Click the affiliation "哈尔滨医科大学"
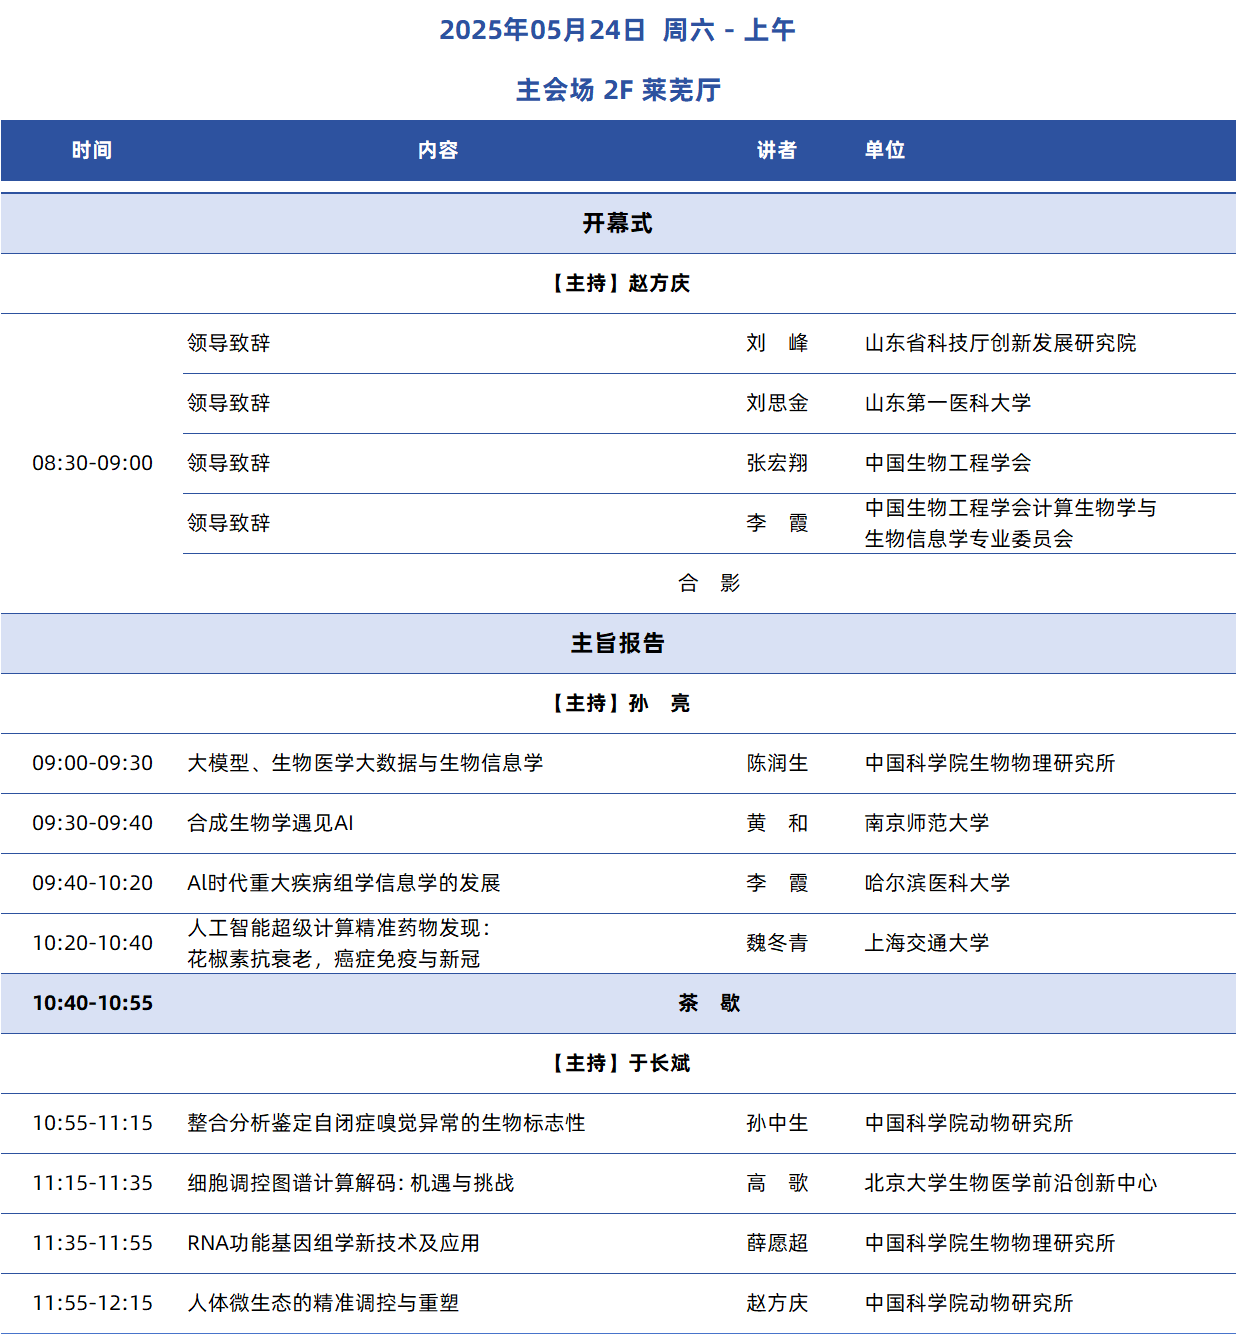Image resolution: width=1236 pixels, height=1334 pixels. [x=937, y=883]
